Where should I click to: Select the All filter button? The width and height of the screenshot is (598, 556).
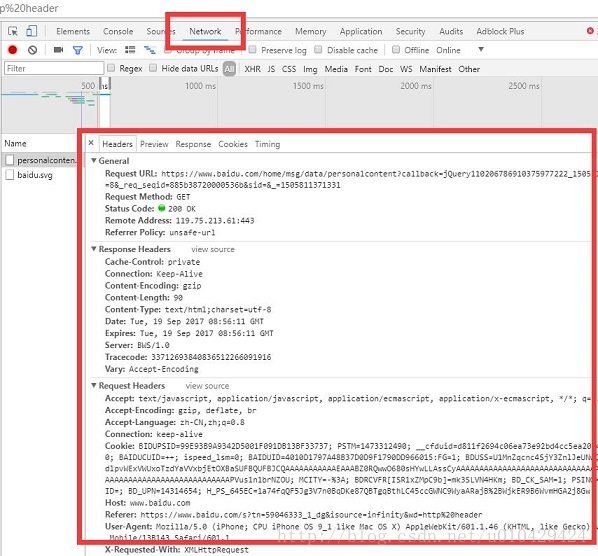pyautogui.click(x=229, y=69)
